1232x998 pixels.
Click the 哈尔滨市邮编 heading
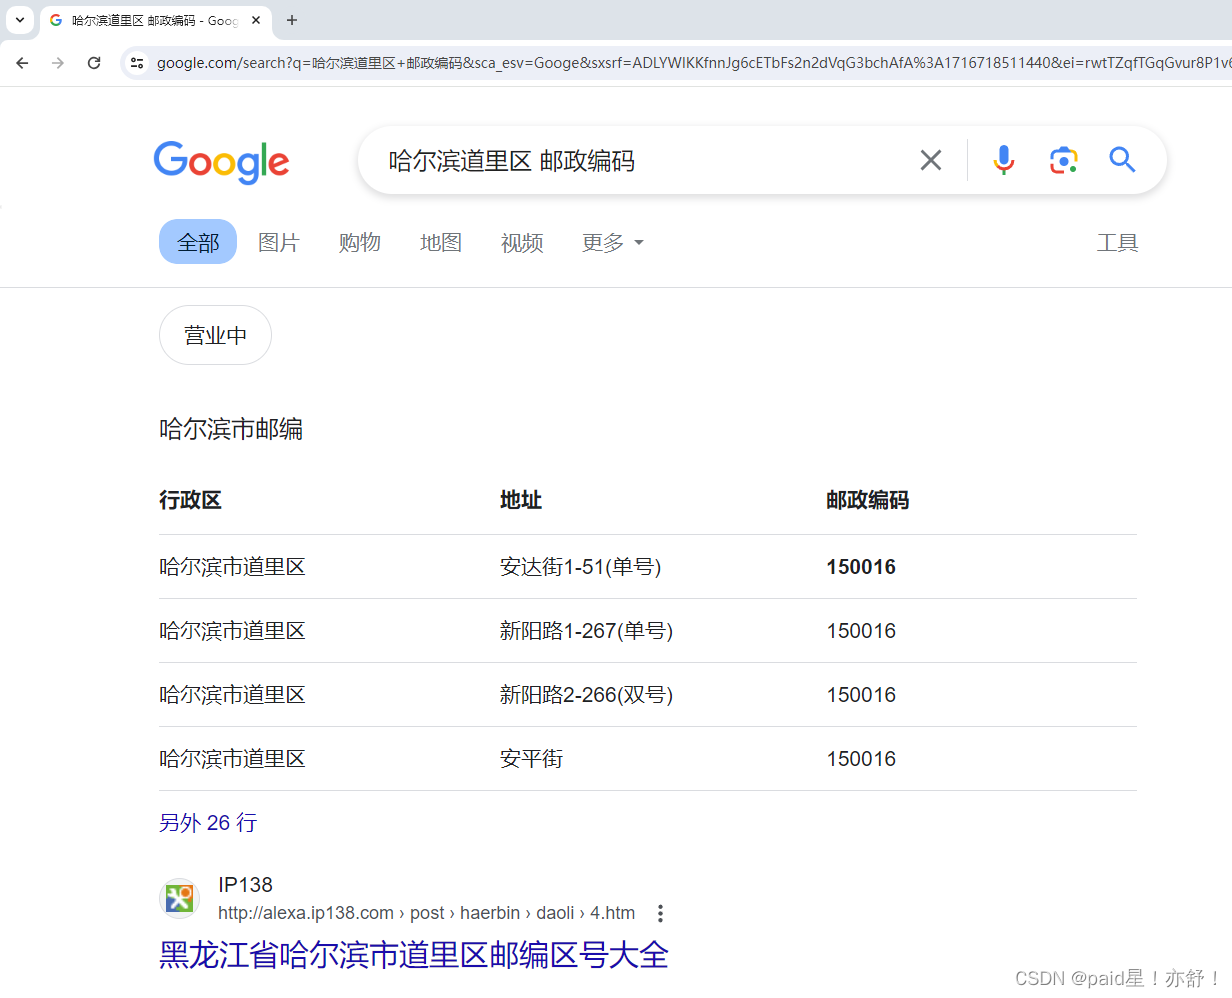(x=231, y=429)
